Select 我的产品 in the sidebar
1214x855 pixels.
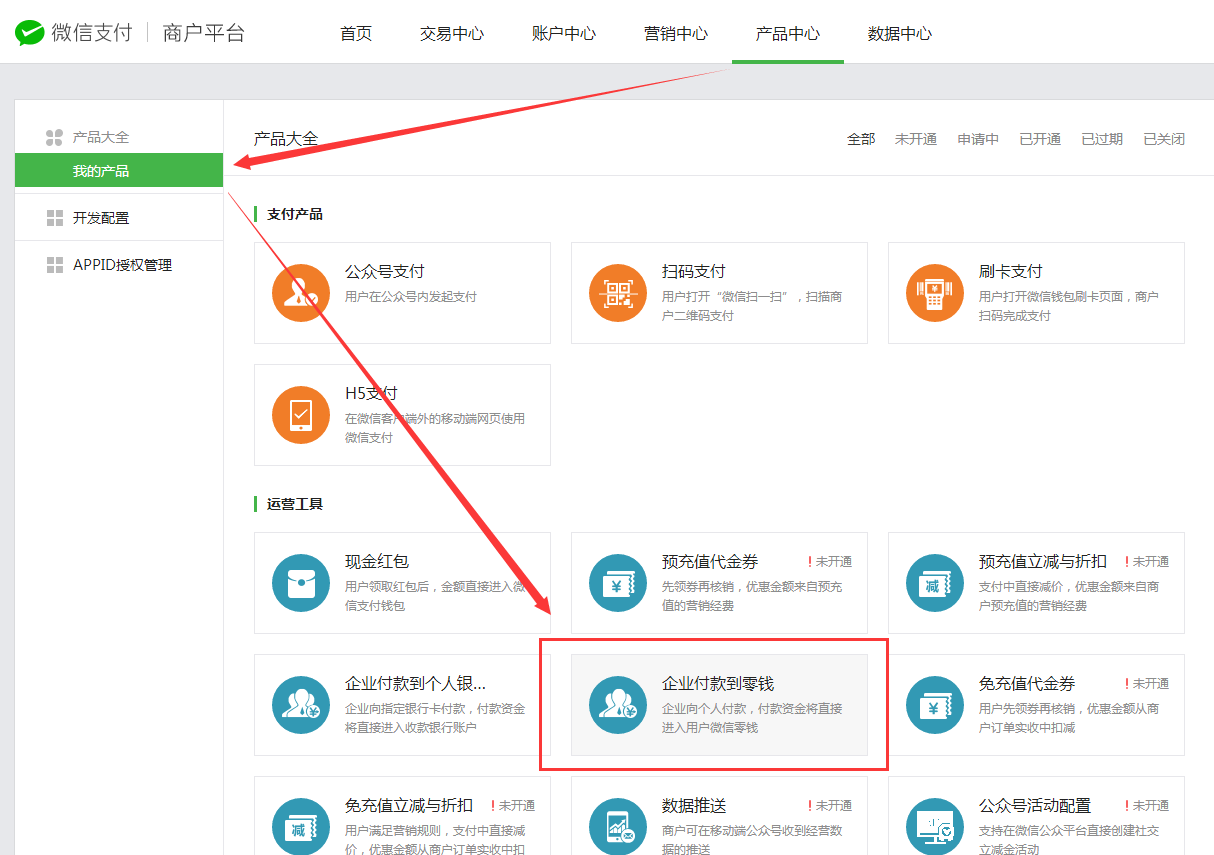[101, 171]
